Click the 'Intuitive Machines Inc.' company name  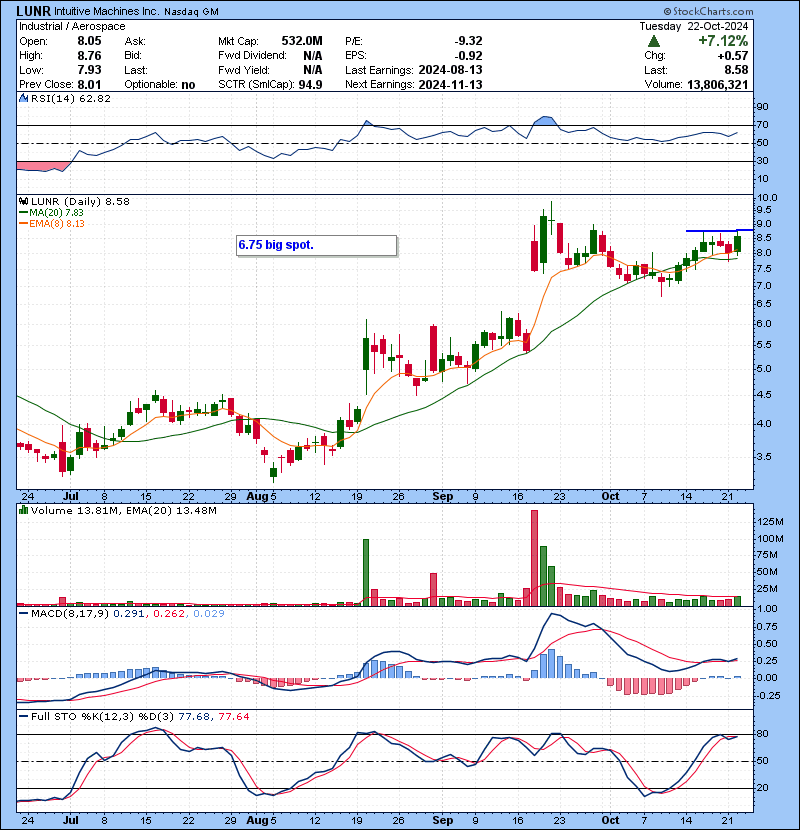pos(106,11)
